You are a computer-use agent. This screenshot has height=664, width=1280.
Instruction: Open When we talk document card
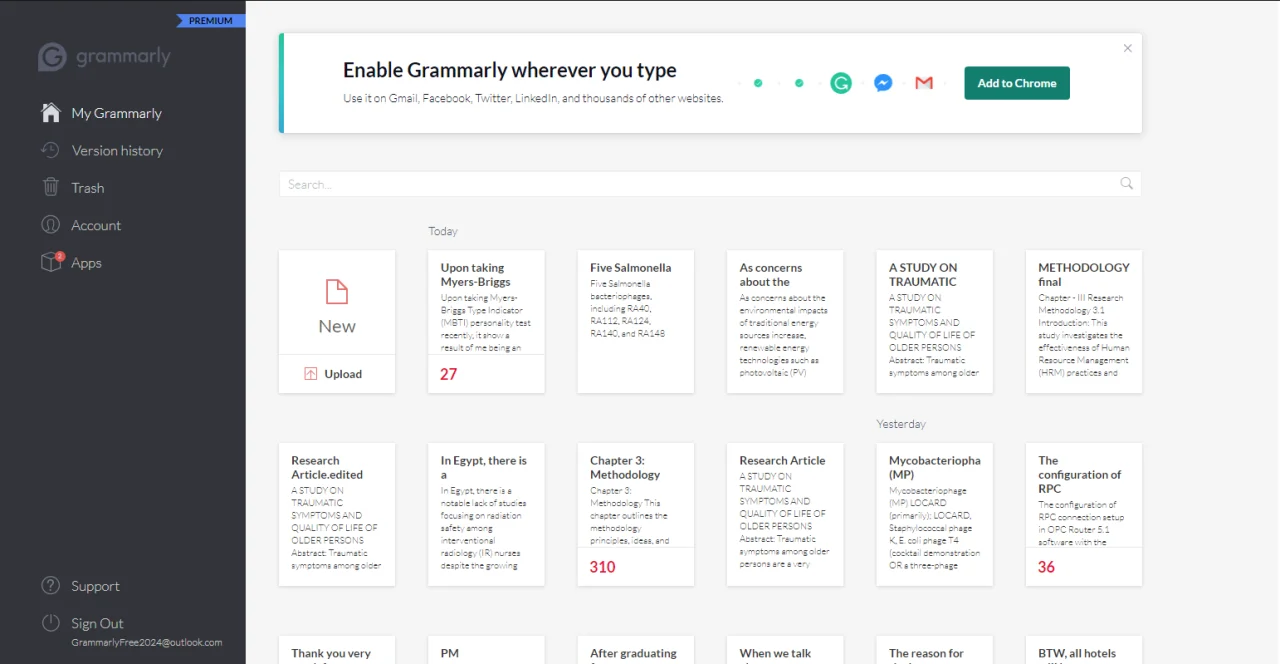click(x=785, y=650)
